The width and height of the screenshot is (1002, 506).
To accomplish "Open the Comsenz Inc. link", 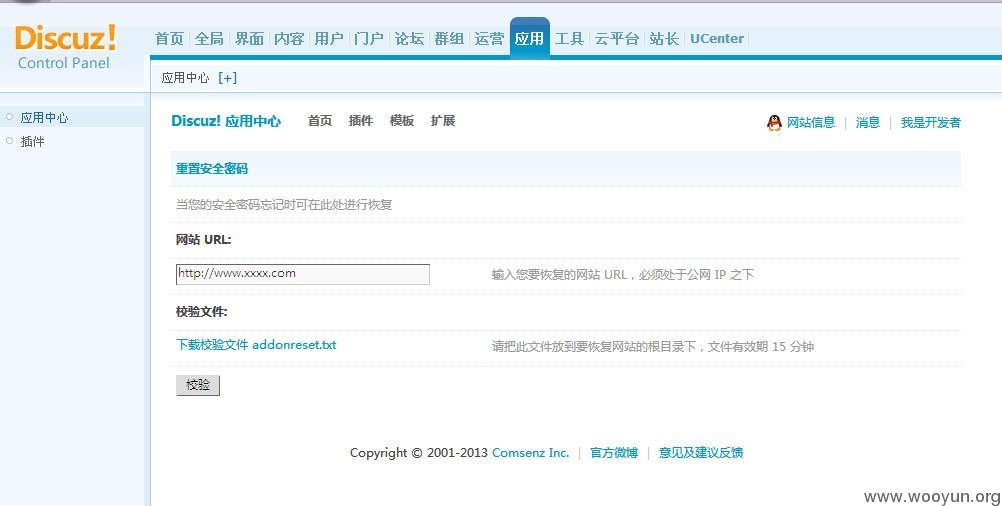I will click(x=530, y=453).
